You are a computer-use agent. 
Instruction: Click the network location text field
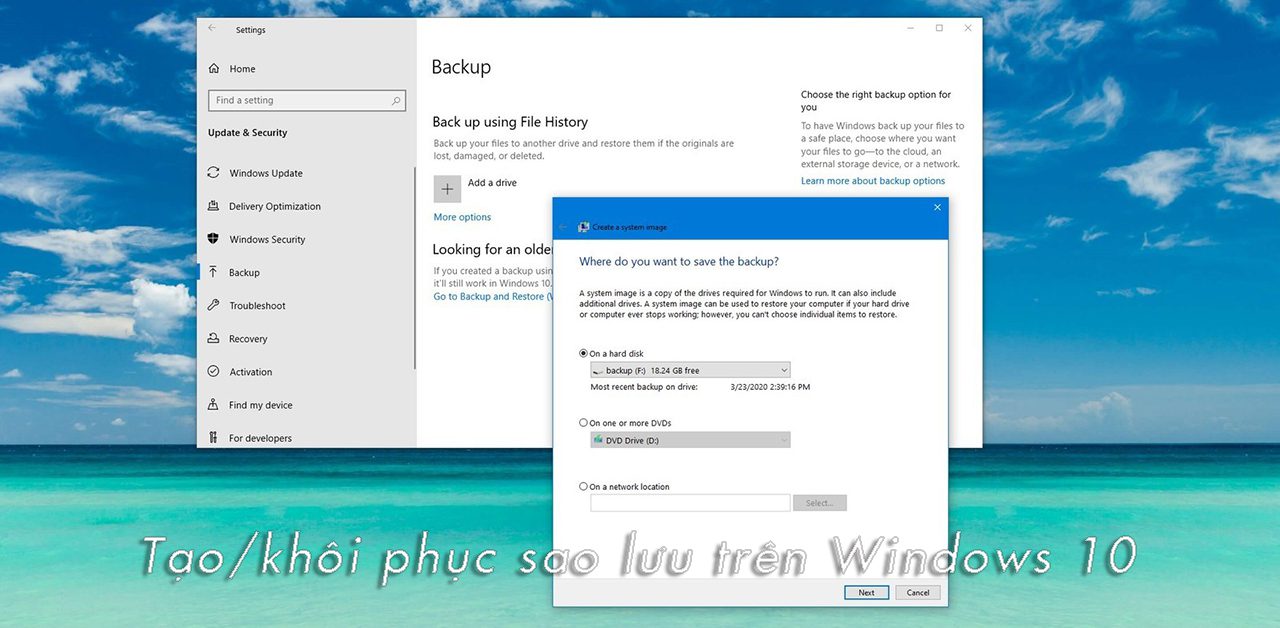[690, 503]
